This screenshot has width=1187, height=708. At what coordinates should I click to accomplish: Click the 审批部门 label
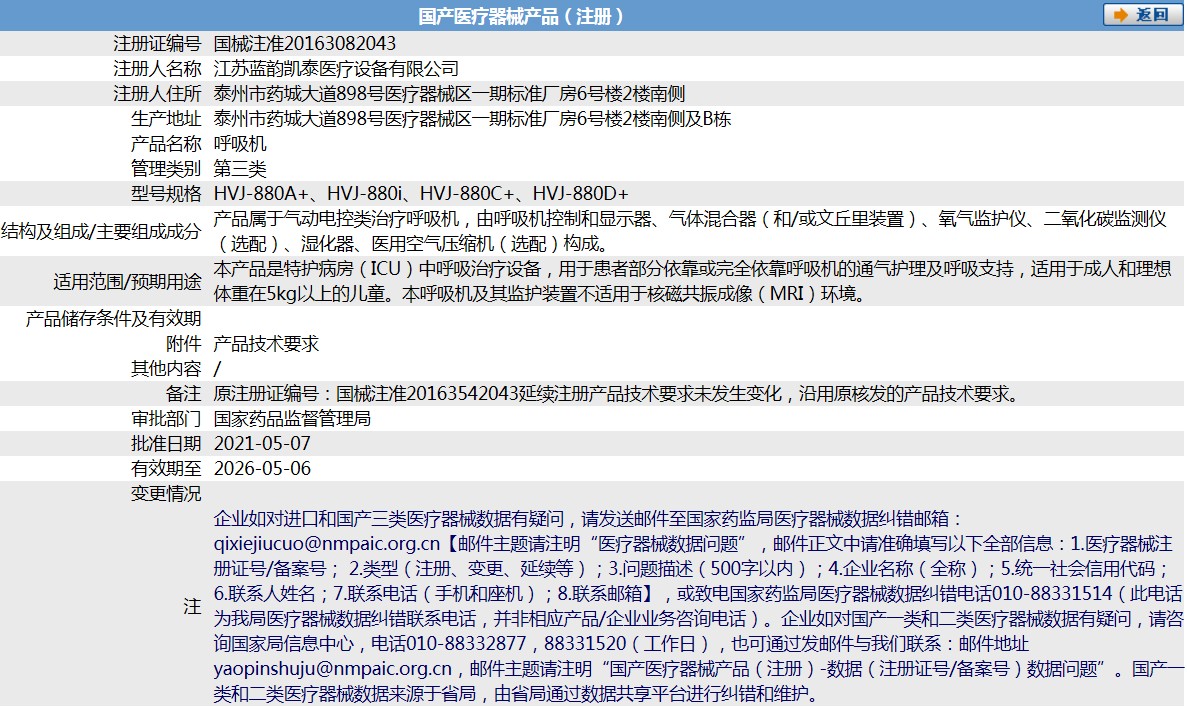167,419
